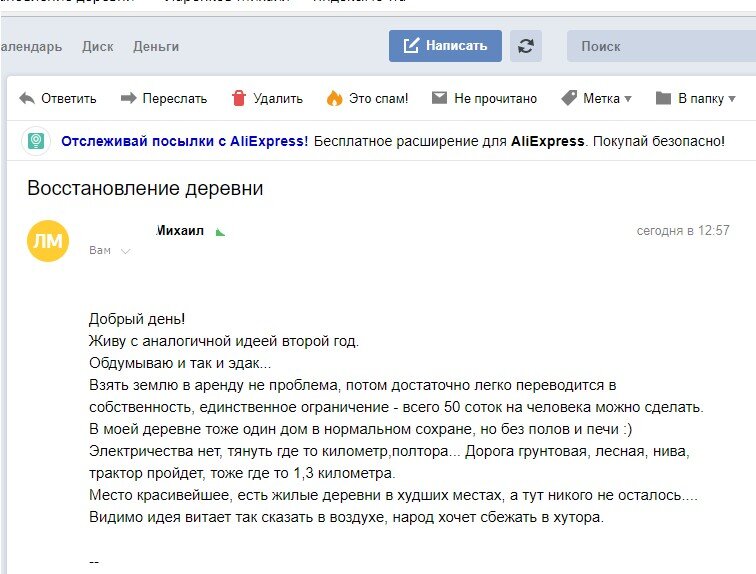The height and width of the screenshot is (574, 756).
Task: Click the ЛМ sender avatar
Action: tap(48, 241)
